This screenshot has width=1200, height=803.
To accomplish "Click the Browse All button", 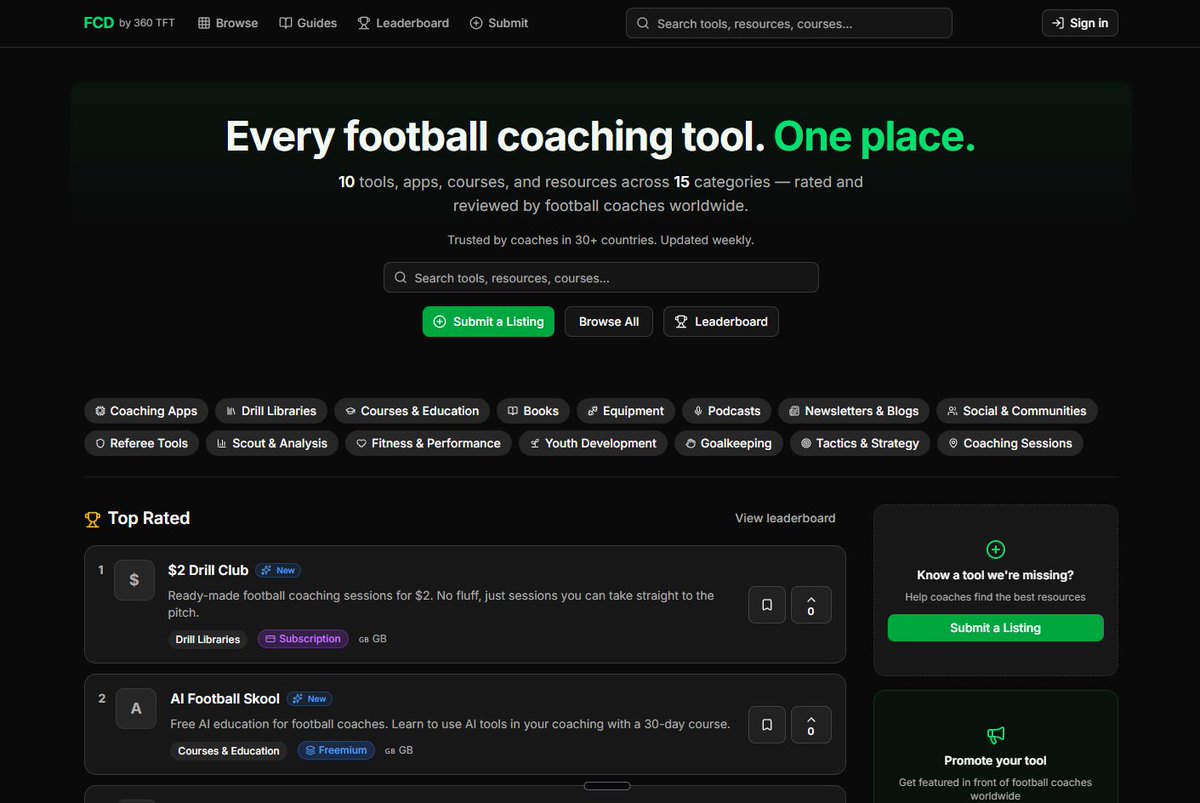I will [609, 322].
